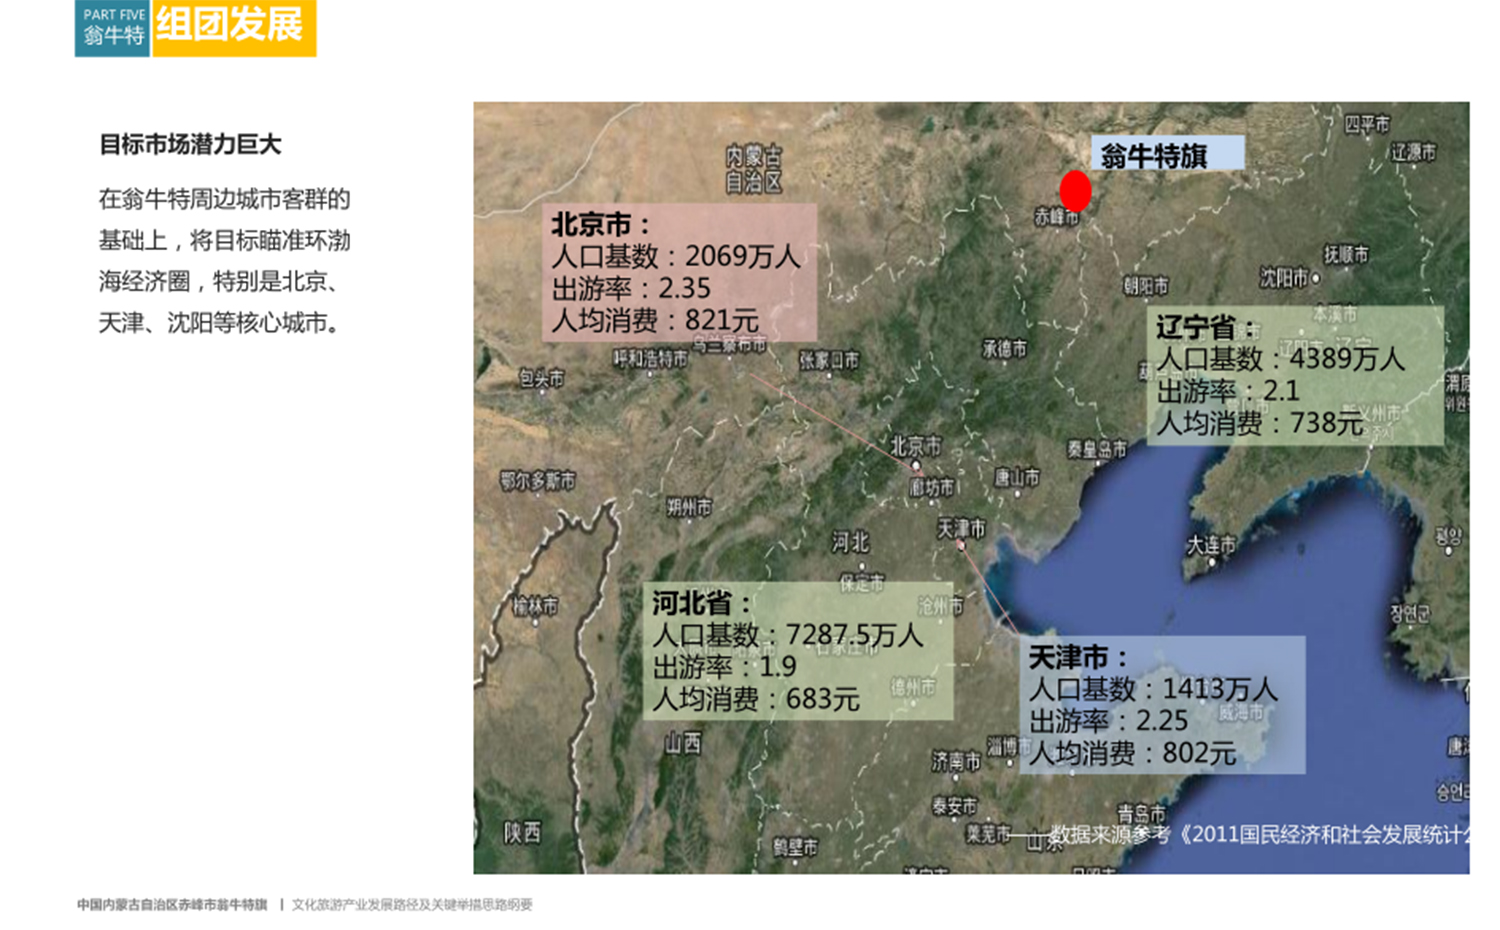Click footer text 文化旅游产业发展路径及关键举措思路纲要

(x=412, y=905)
